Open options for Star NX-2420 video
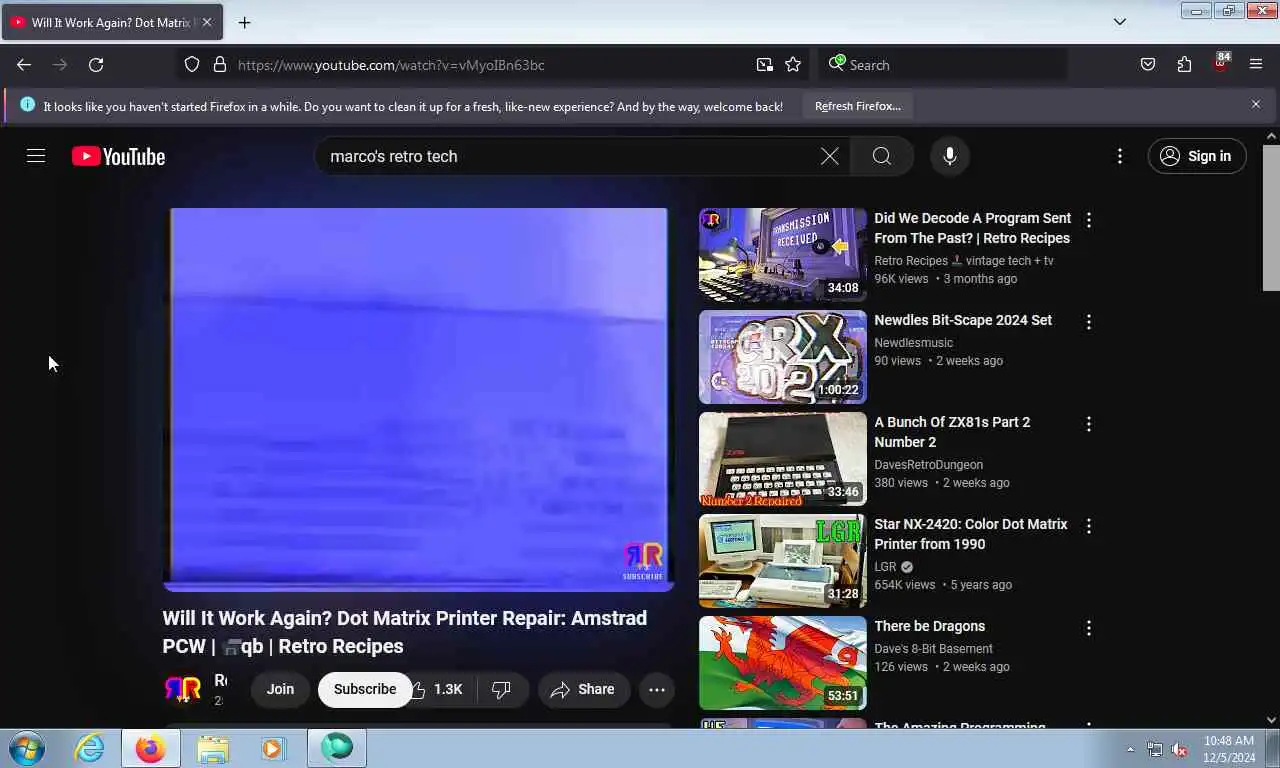1280x768 pixels. point(1089,526)
